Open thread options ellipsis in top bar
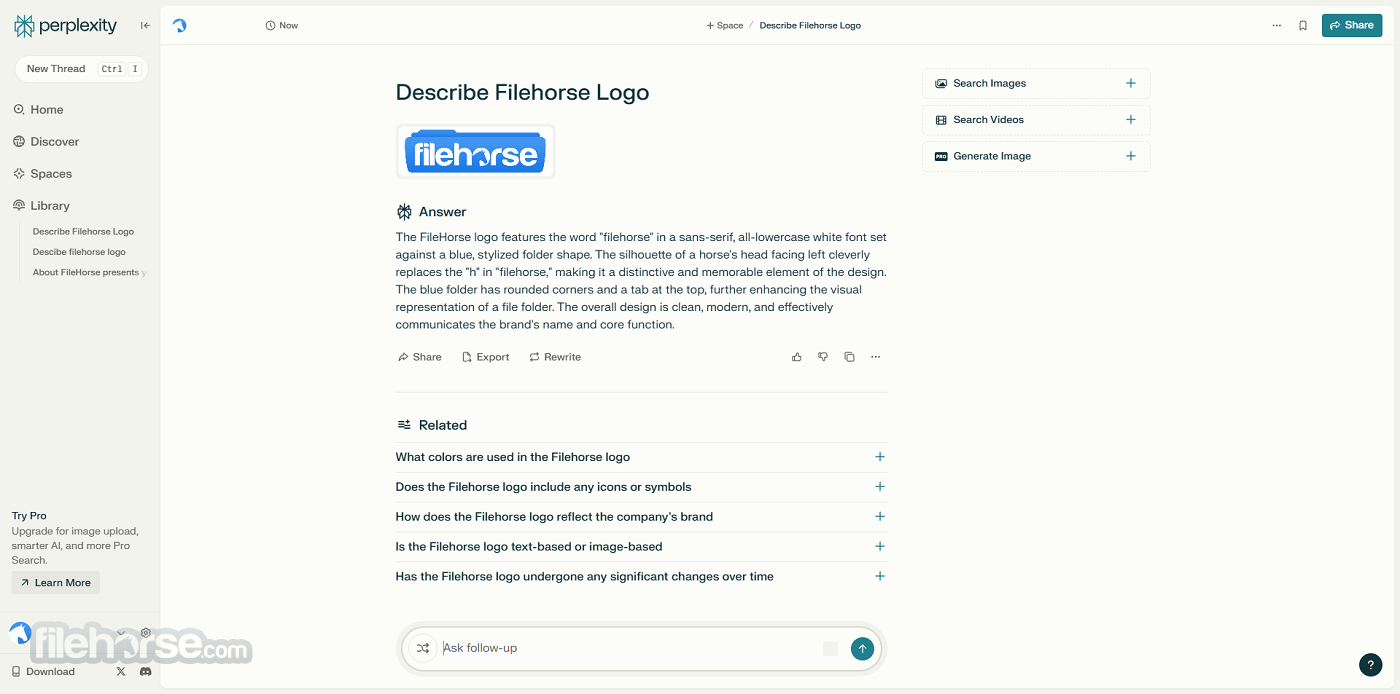This screenshot has height=694, width=1400. (1277, 26)
